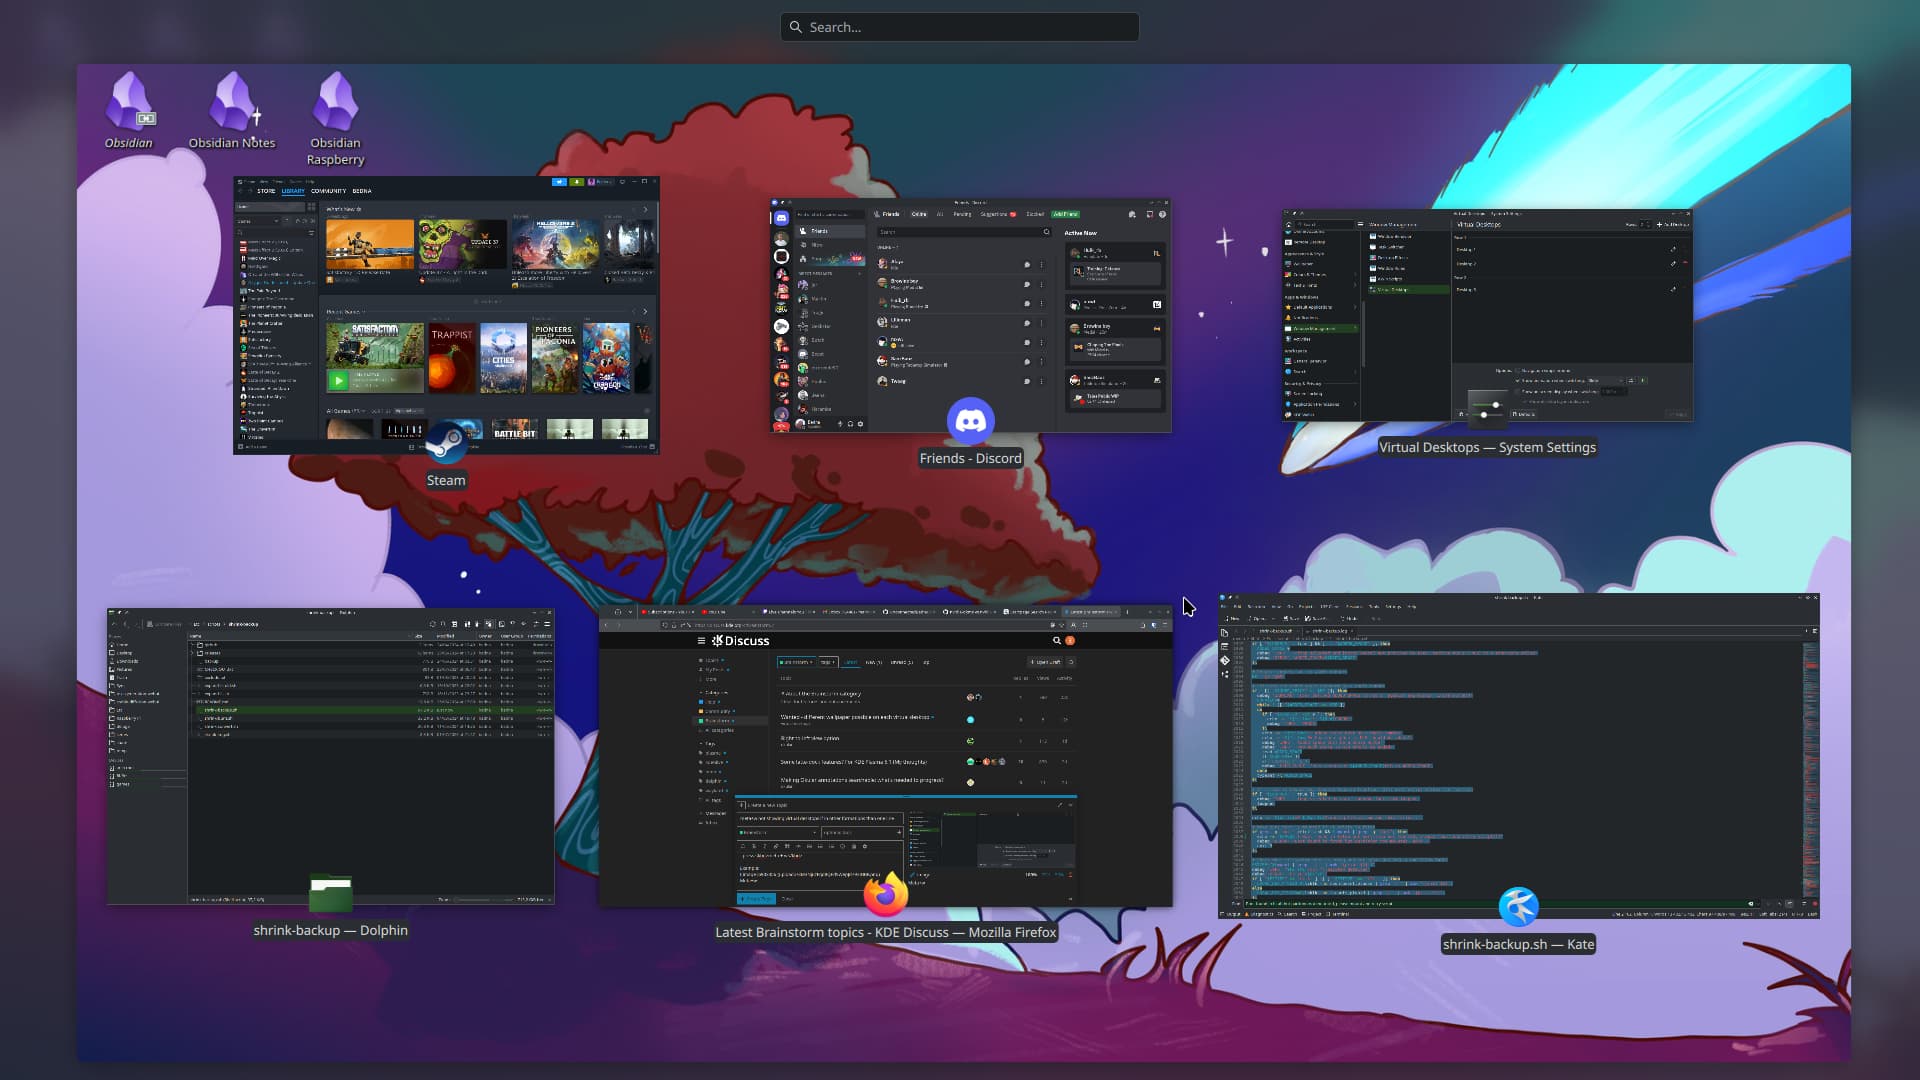This screenshot has height=1080, width=1920.
Task: Click the 'Steam' window caption label
Action: pos(446,480)
